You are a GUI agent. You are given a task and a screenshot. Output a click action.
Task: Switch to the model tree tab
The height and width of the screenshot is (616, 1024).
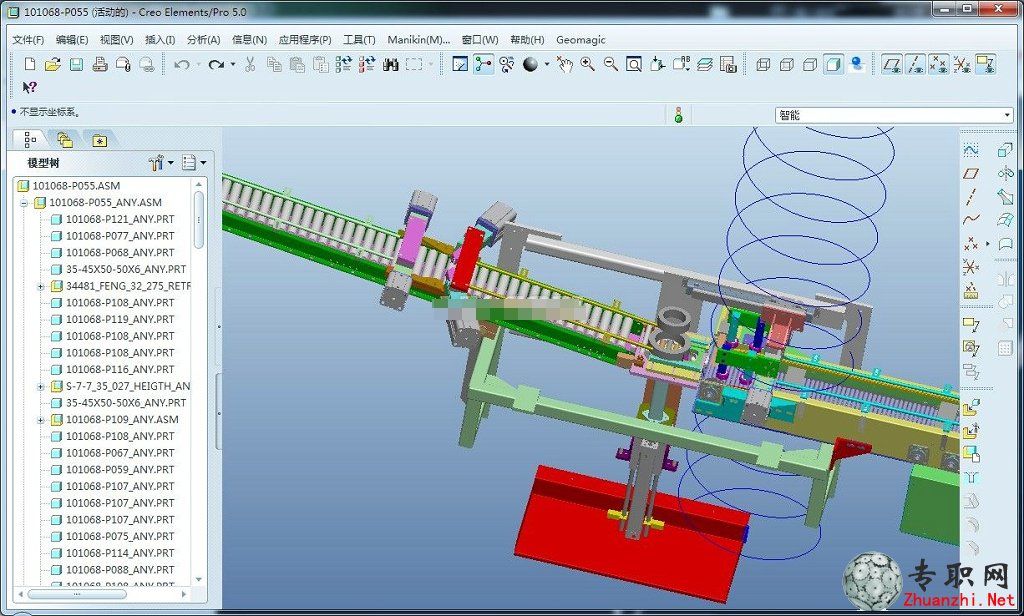[30, 140]
